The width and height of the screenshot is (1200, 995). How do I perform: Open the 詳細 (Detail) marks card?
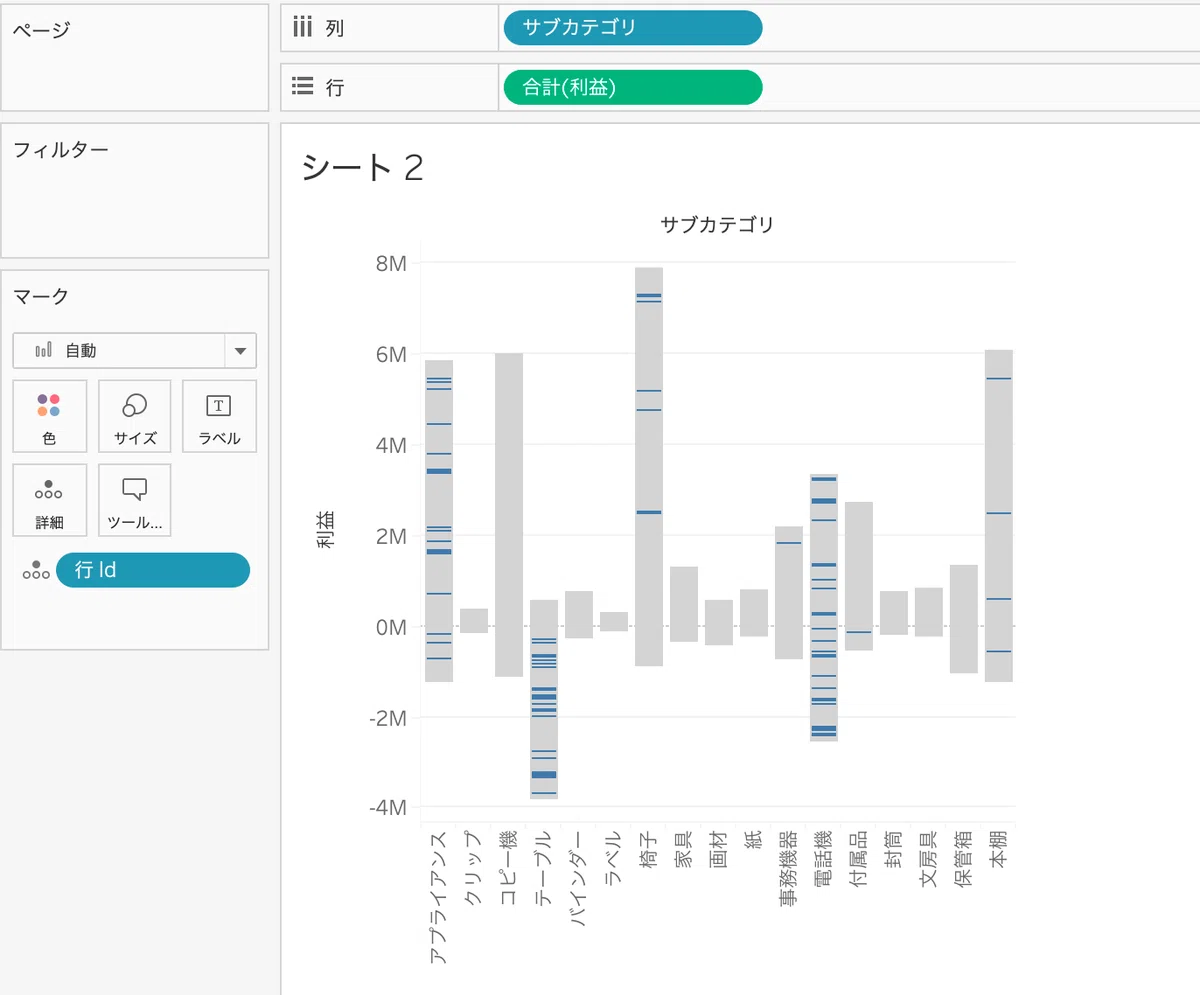(x=49, y=501)
